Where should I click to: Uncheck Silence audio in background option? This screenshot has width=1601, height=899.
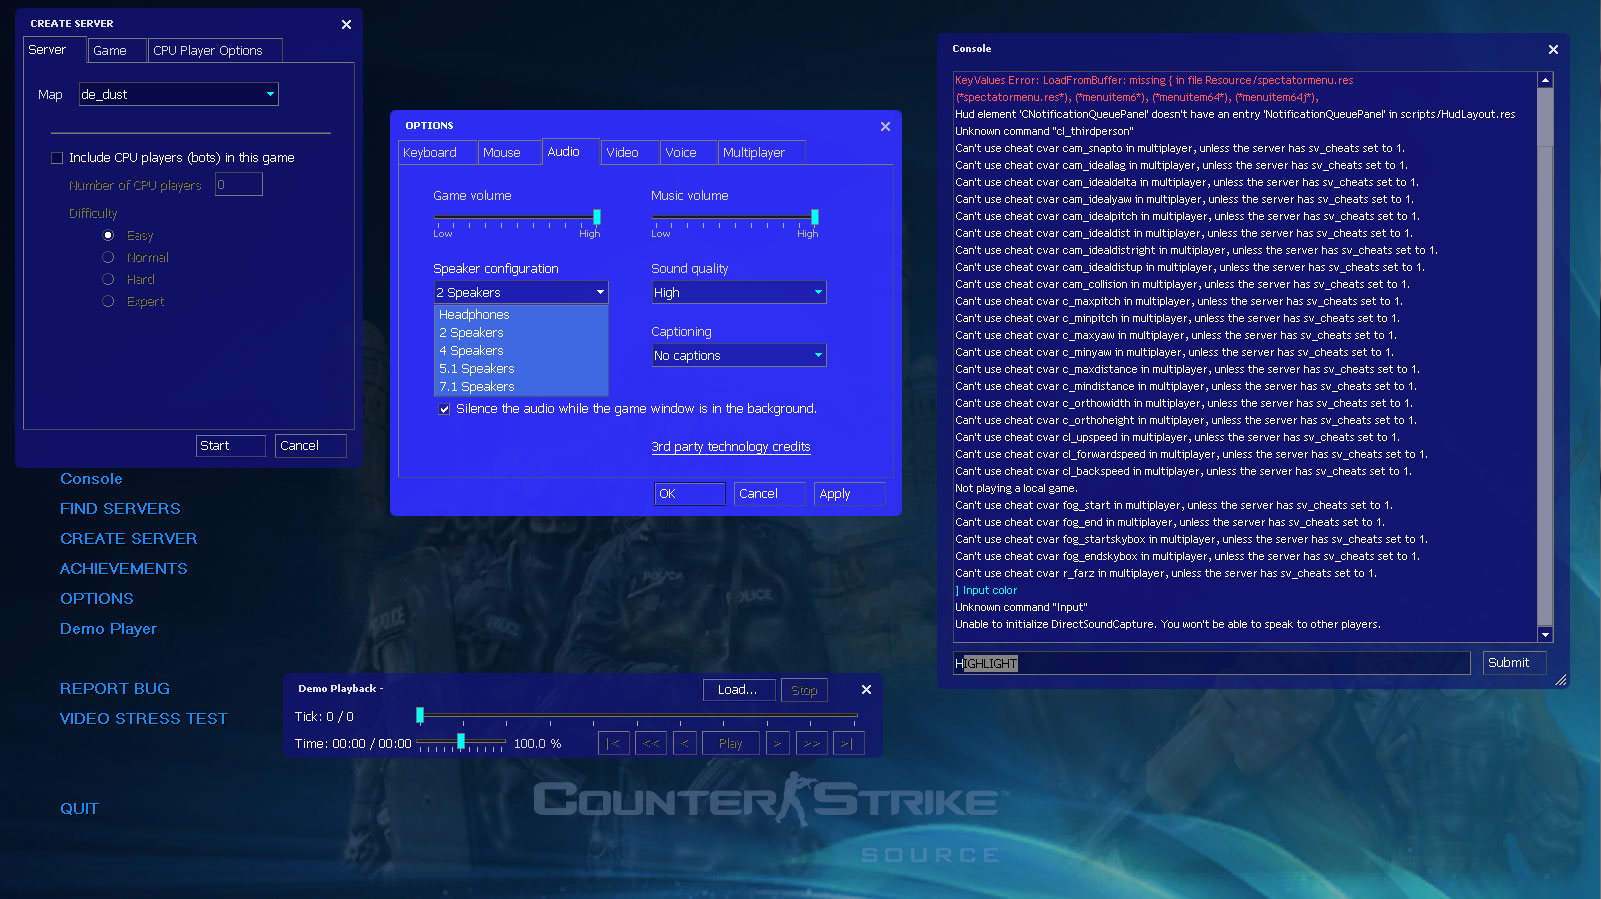(x=444, y=409)
